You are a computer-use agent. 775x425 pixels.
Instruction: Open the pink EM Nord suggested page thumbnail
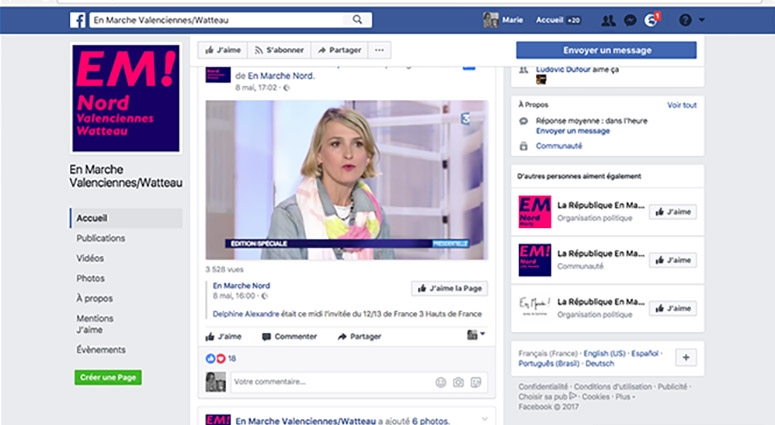coord(535,212)
